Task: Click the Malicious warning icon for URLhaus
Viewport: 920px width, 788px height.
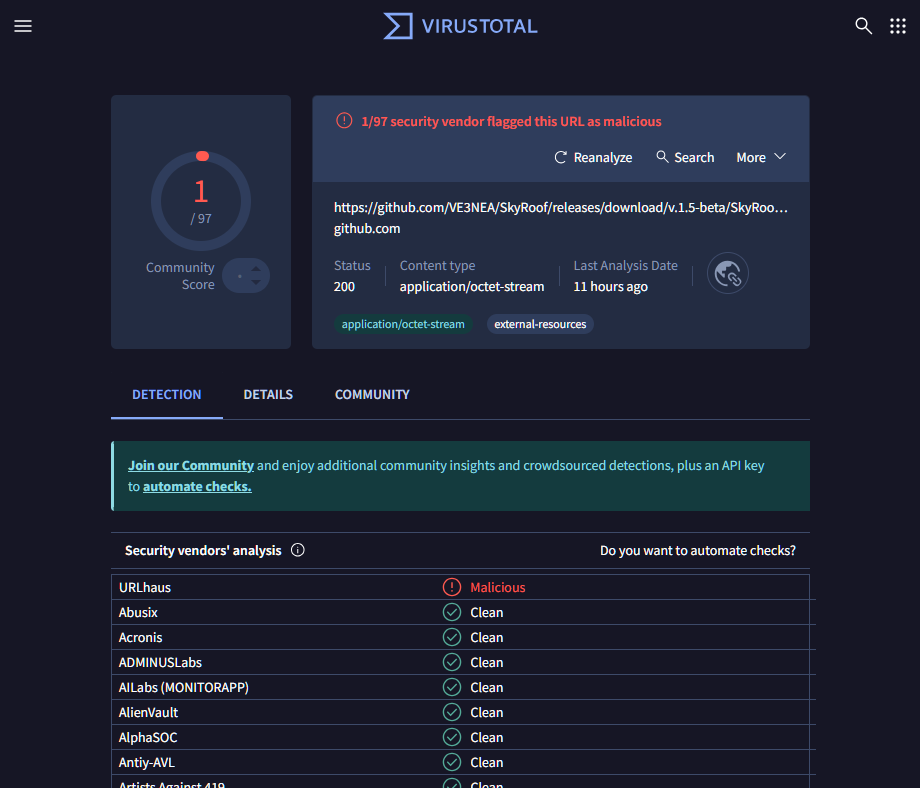Action: click(452, 587)
